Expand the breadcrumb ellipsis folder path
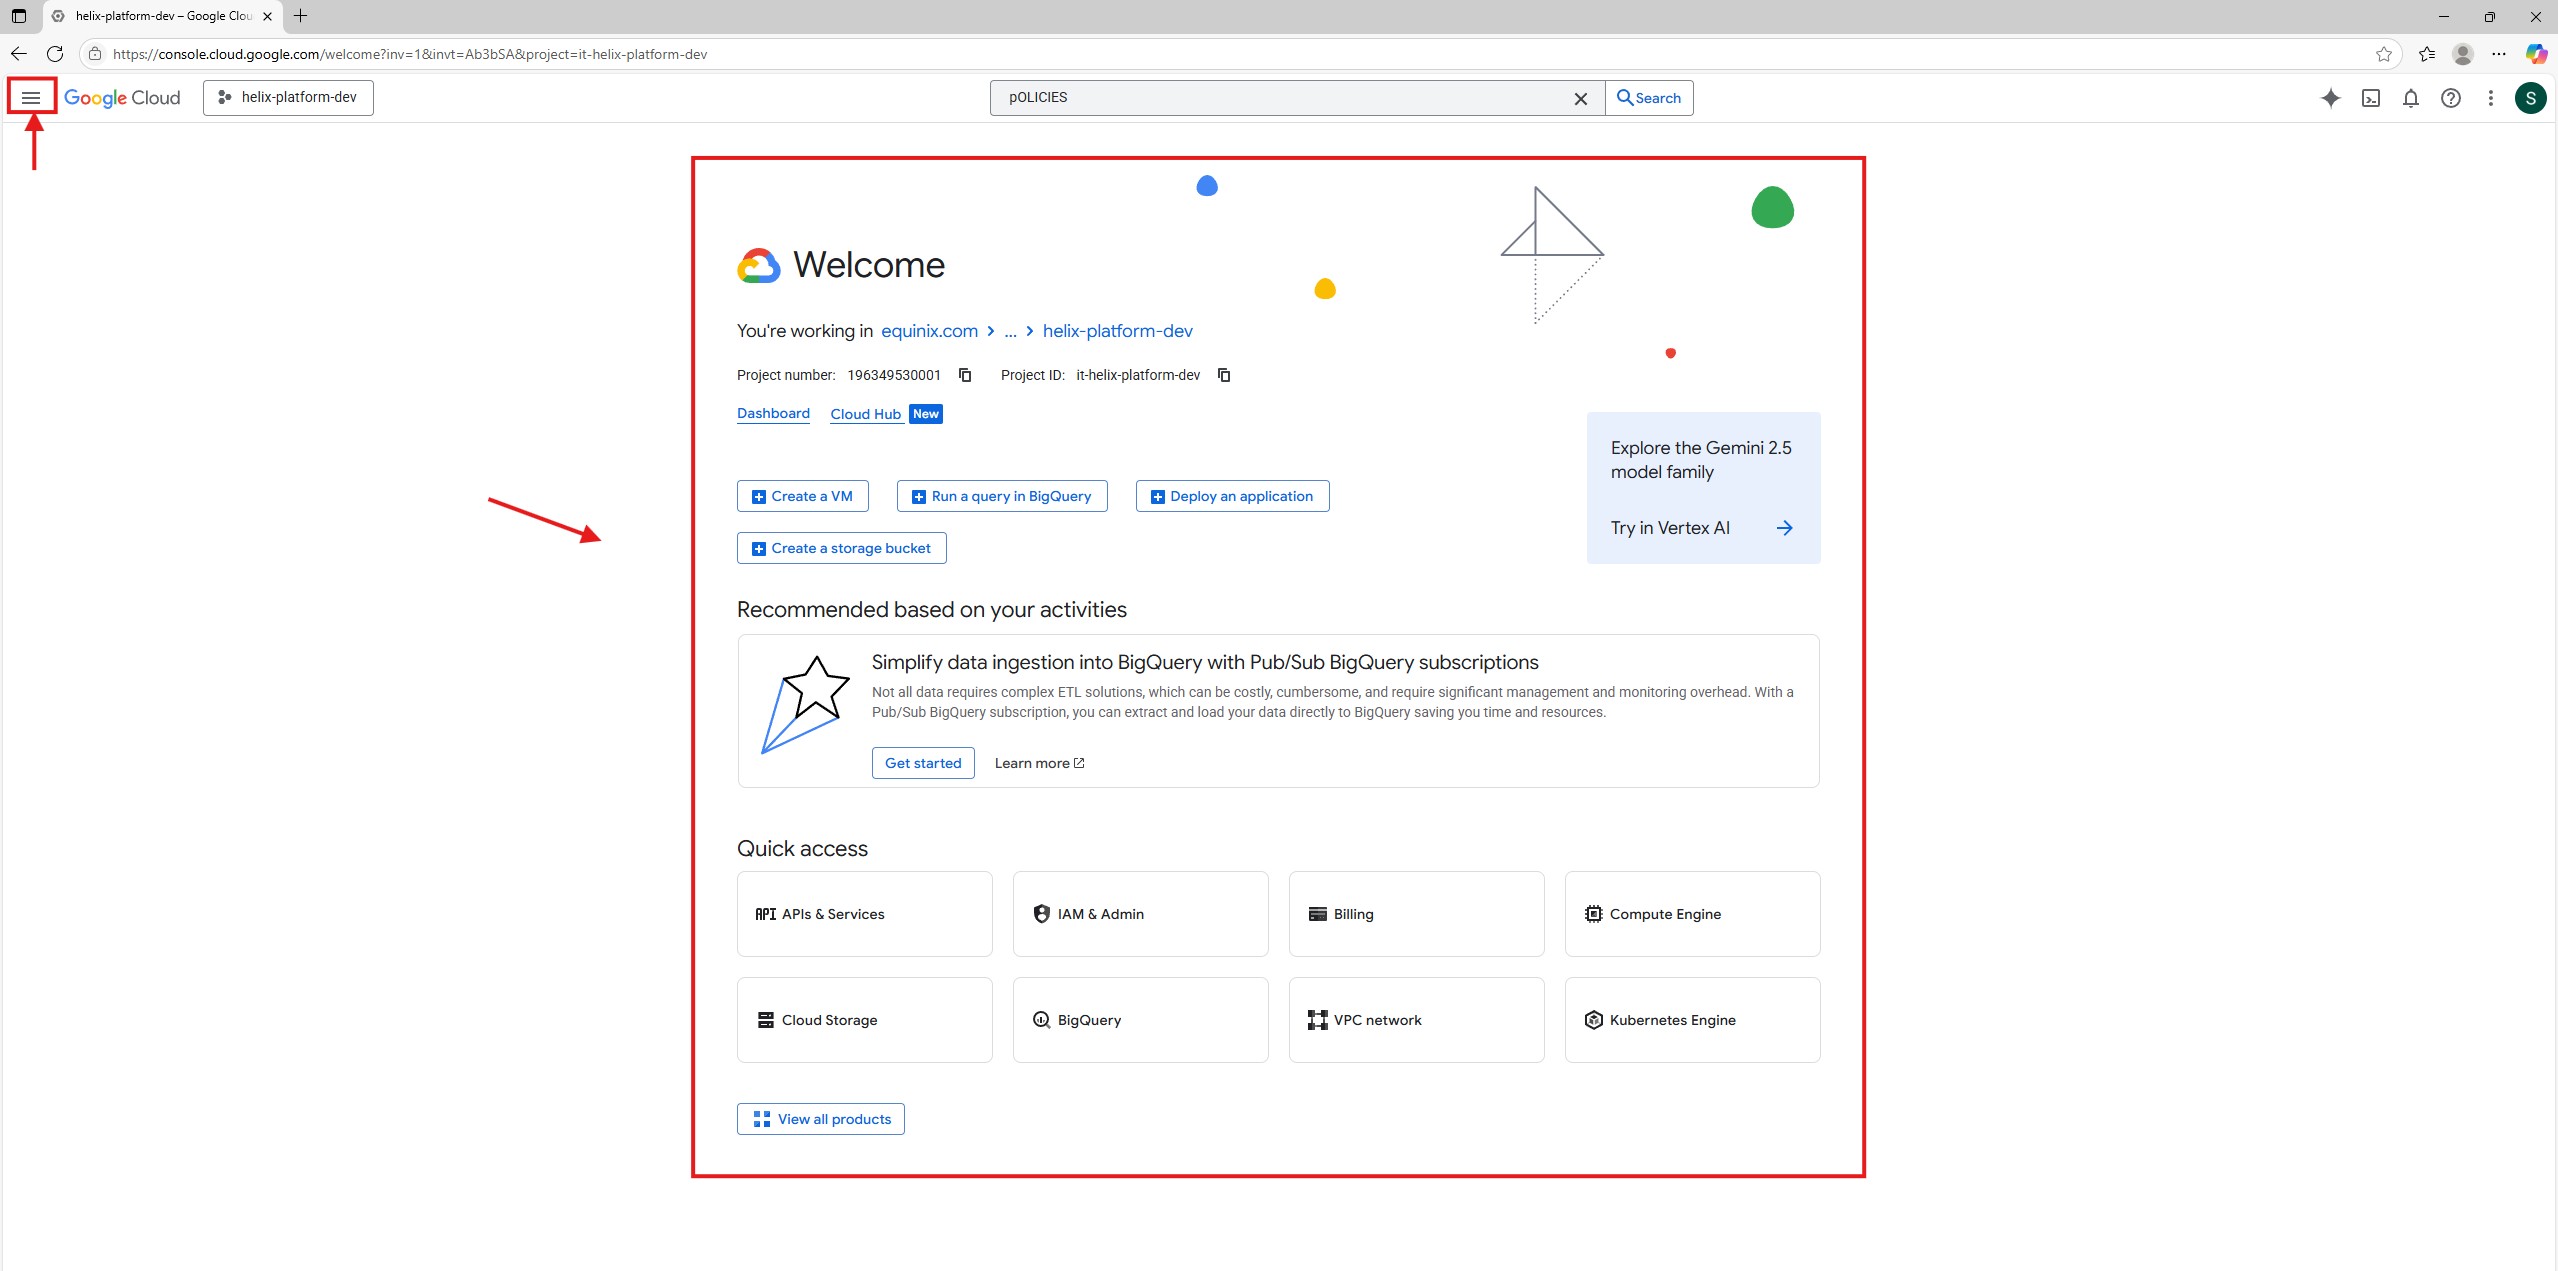The image size is (2558, 1271). point(1010,331)
